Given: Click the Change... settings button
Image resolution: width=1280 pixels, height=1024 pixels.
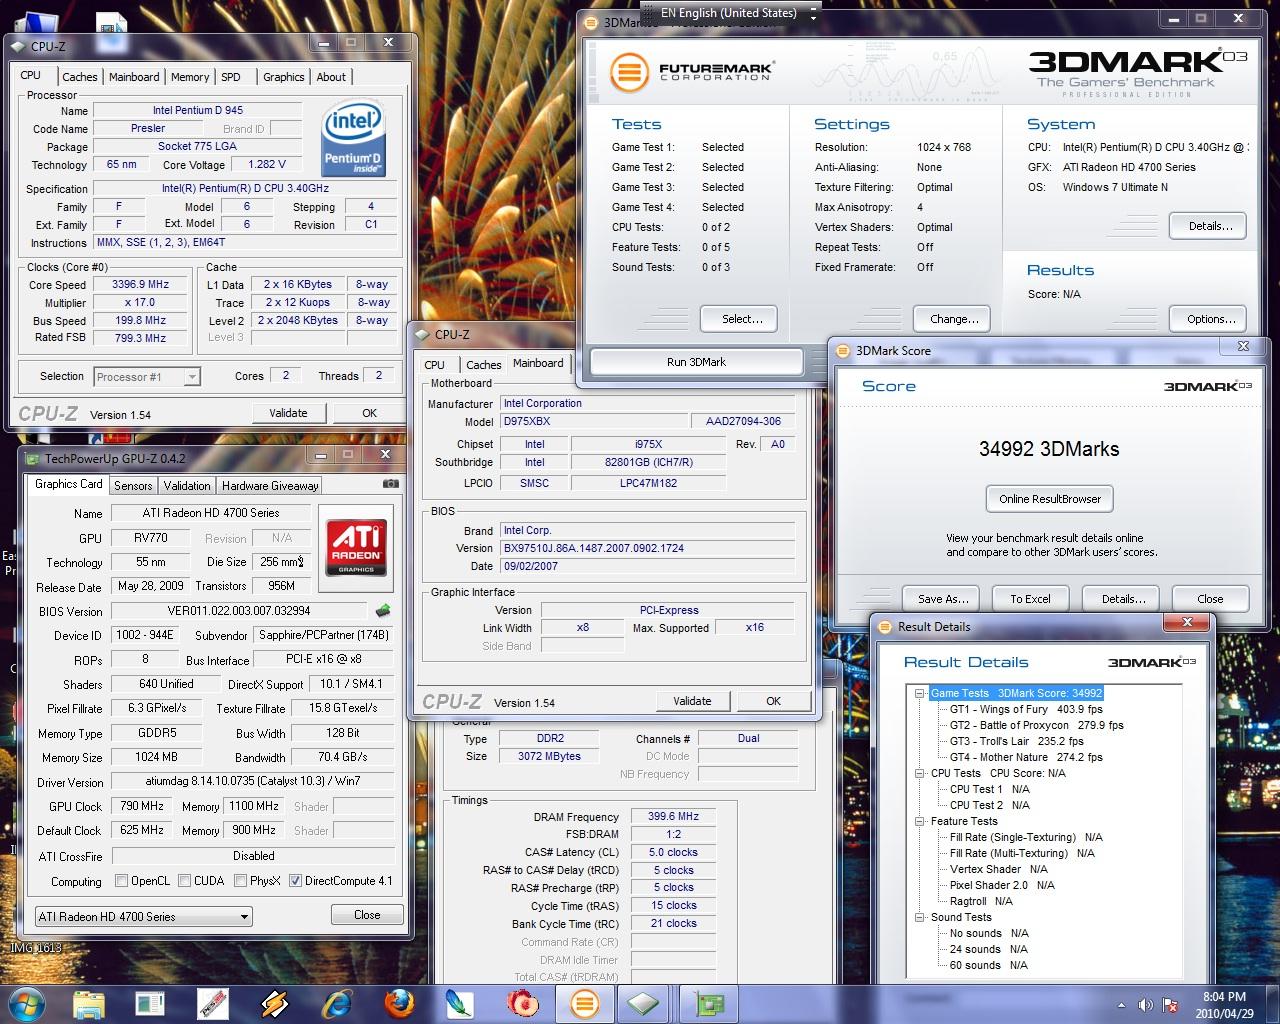Looking at the screenshot, I should click(954, 319).
